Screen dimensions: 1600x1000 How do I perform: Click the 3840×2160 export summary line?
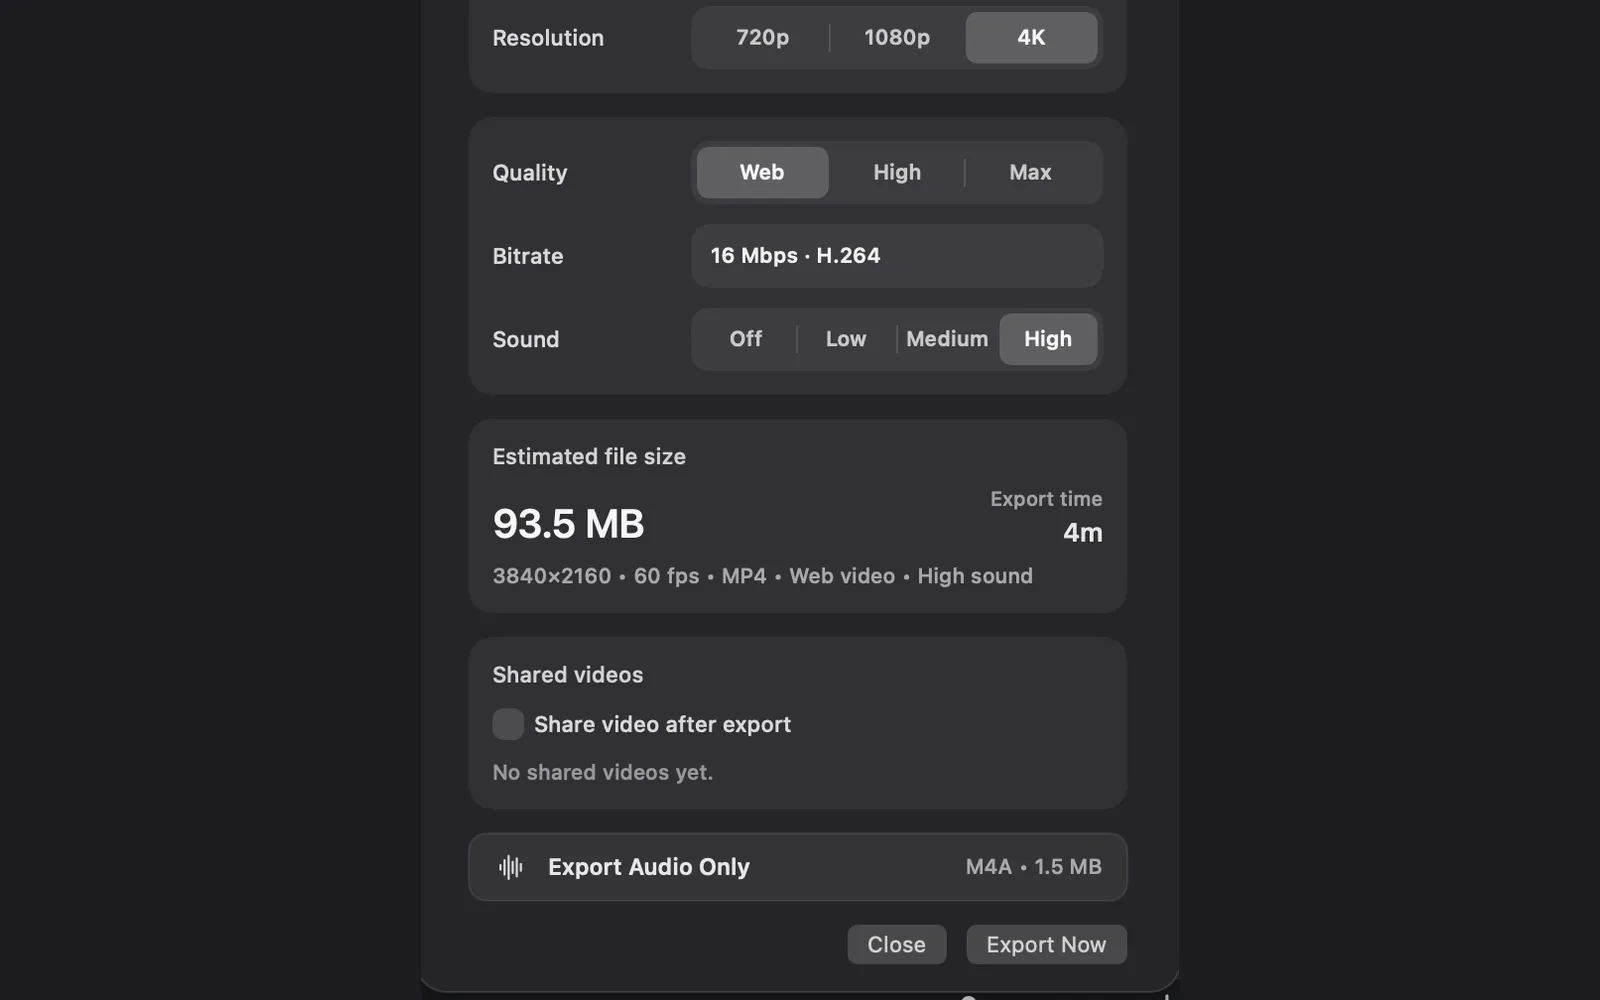[x=762, y=576]
